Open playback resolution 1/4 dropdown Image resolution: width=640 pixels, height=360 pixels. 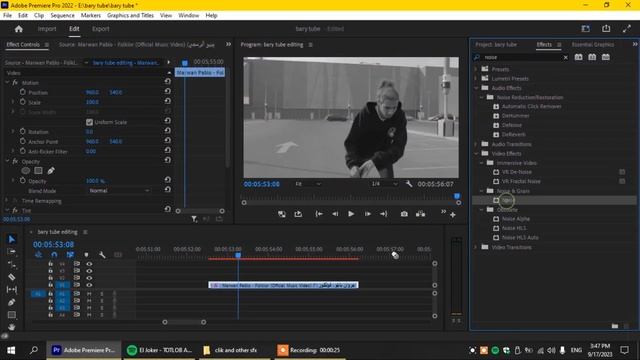[384, 184]
